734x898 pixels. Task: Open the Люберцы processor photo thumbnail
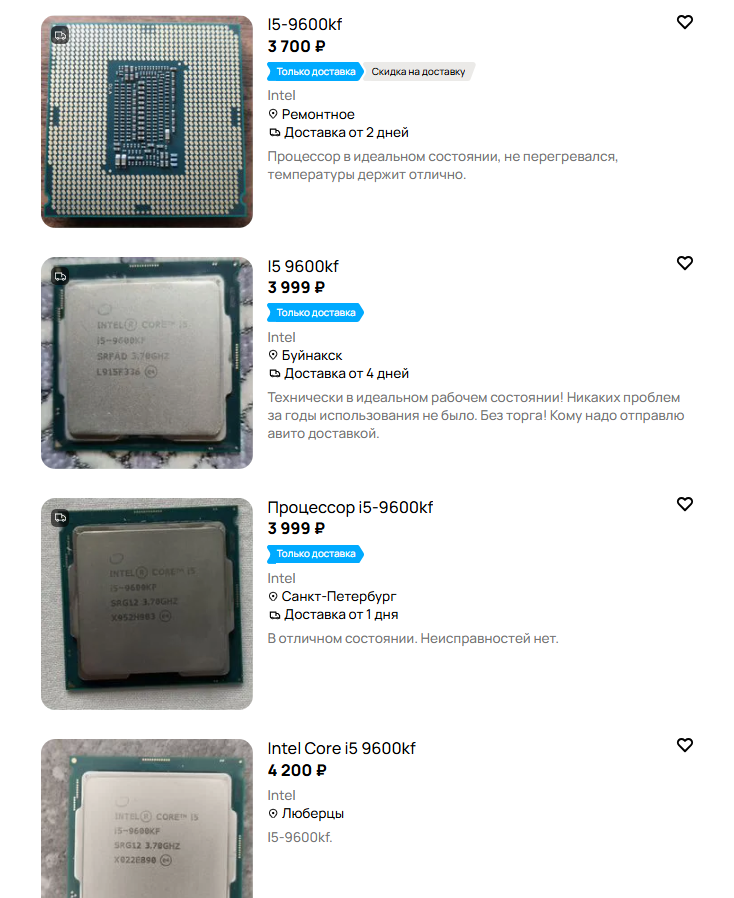[147, 818]
